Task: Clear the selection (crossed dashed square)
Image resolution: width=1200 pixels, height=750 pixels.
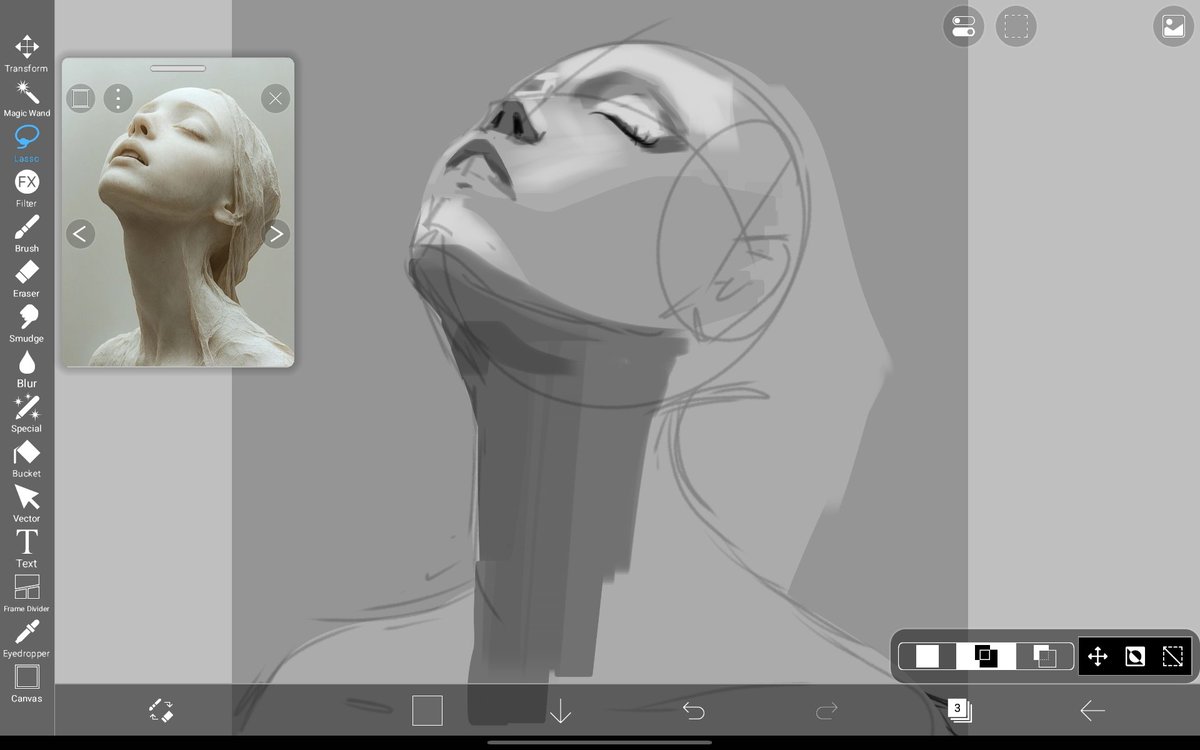Action: (x=1173, y=656)
